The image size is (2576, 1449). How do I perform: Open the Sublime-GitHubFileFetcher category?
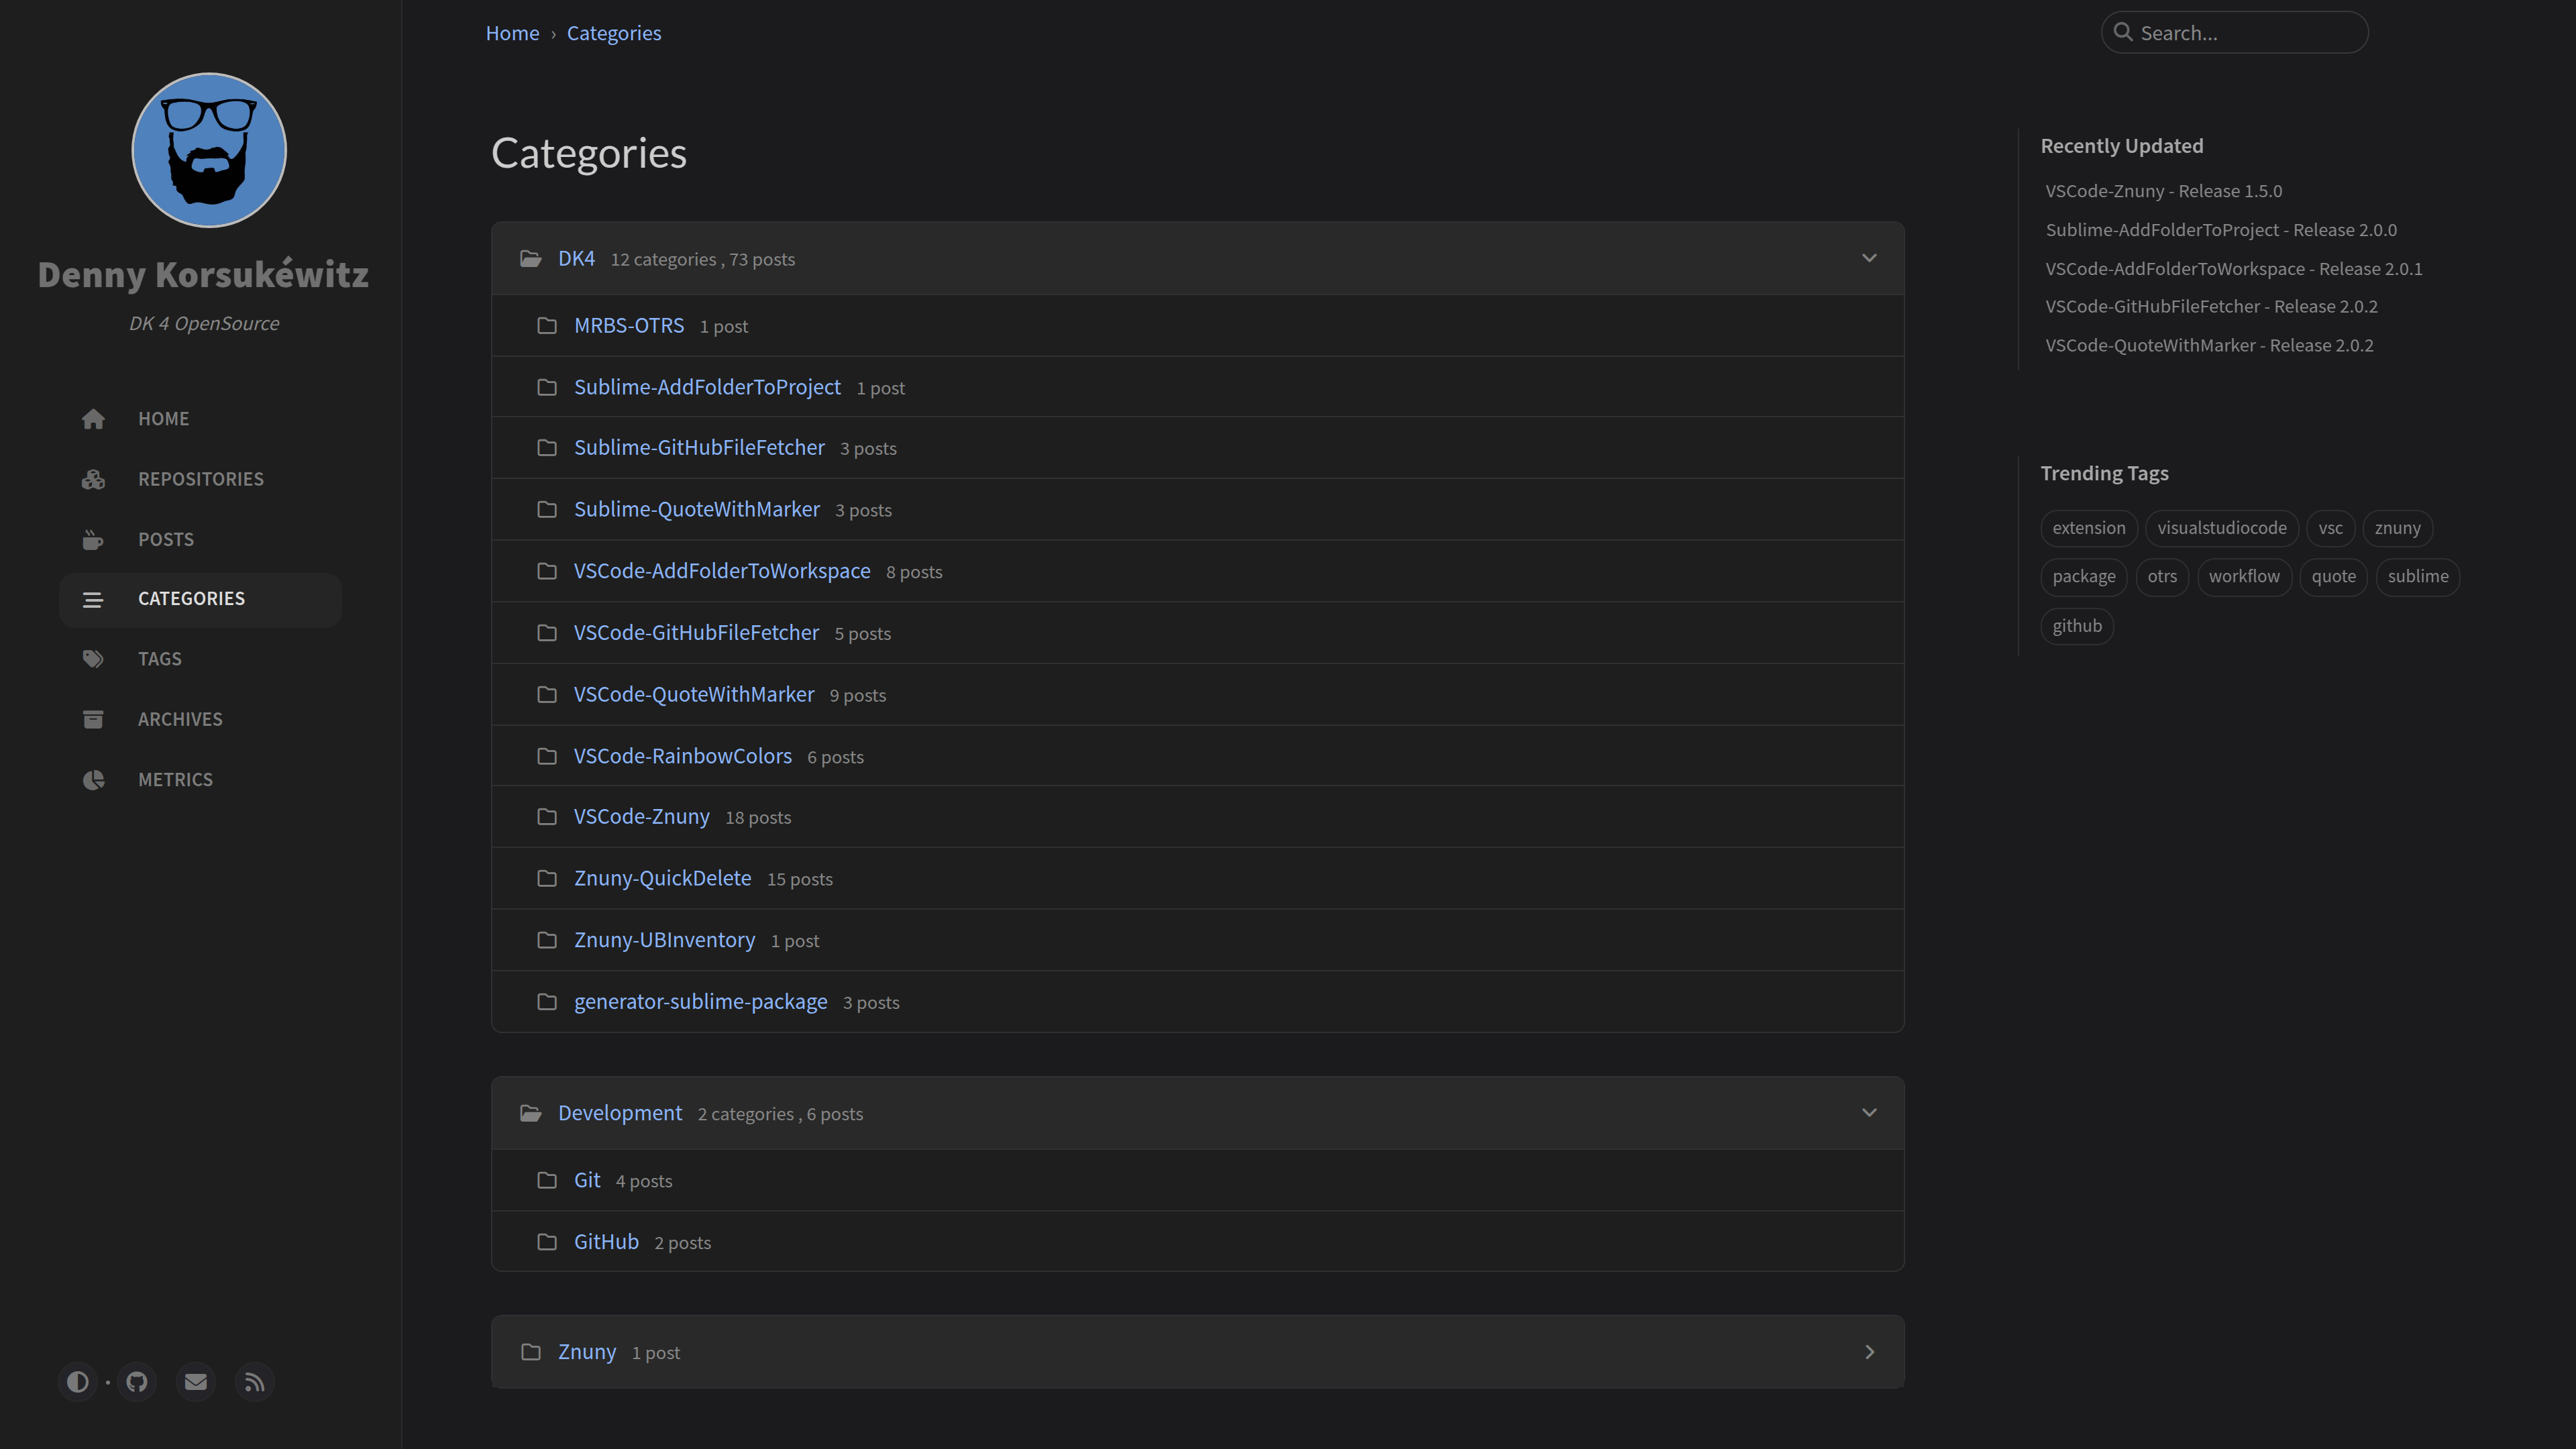(699, 448)
